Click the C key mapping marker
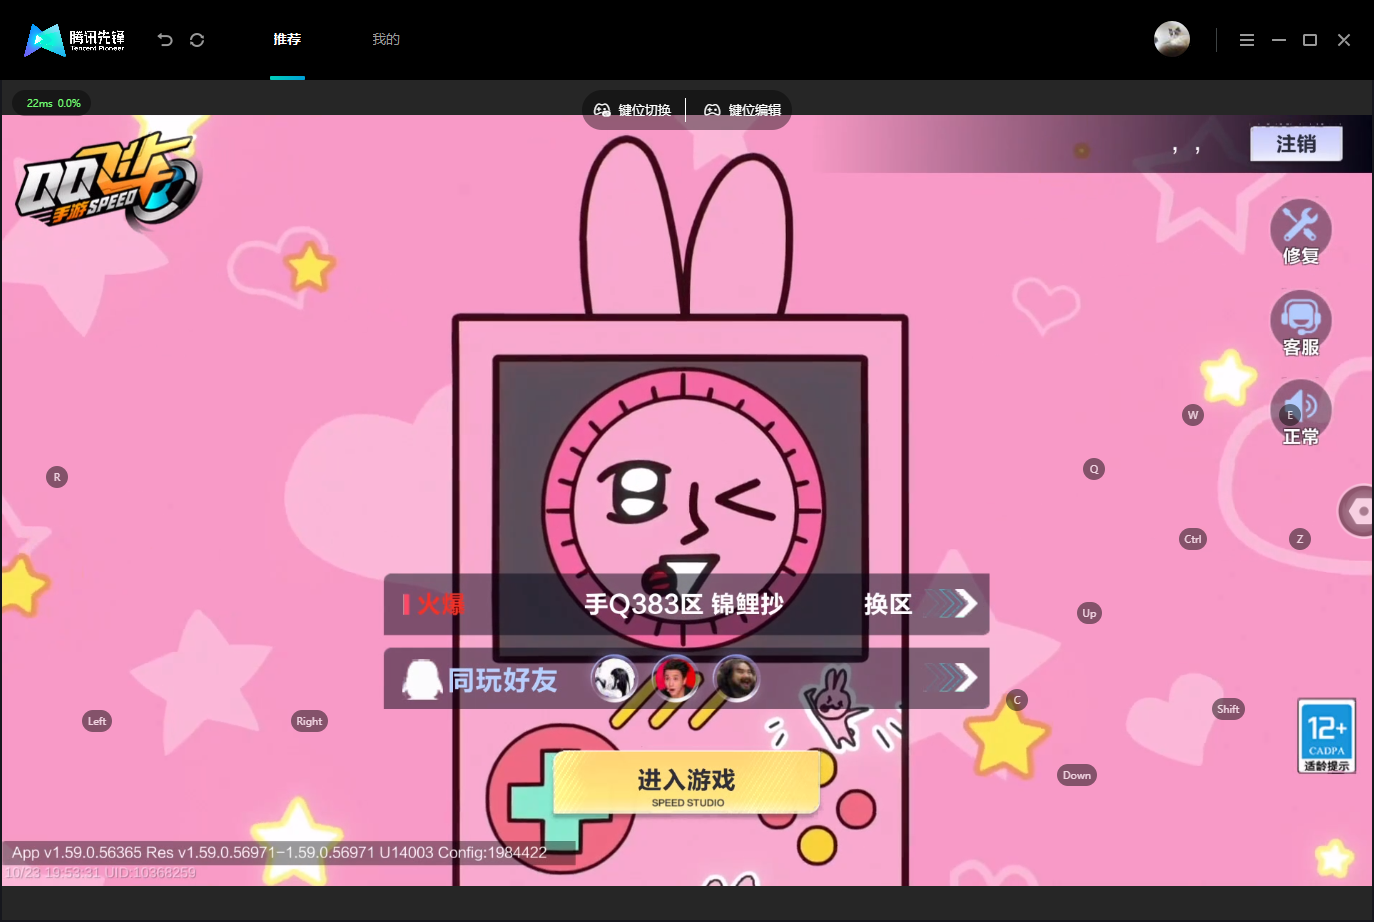Image resolution: width=1374 pixels, height=922 pixels. point(1017,700)
